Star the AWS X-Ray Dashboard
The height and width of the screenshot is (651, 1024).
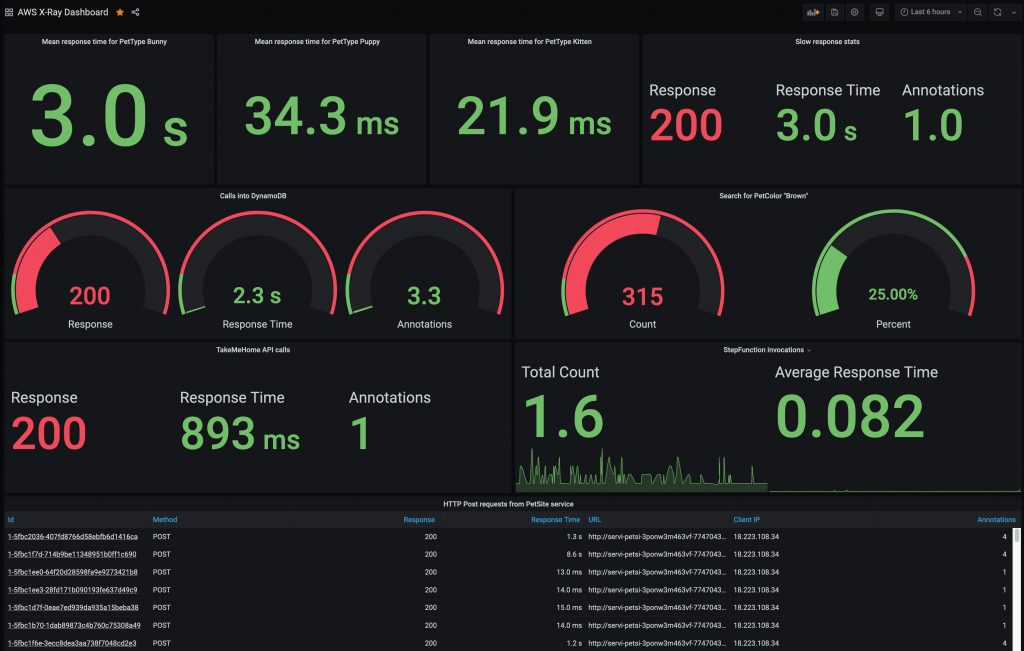tap(120, 12)
